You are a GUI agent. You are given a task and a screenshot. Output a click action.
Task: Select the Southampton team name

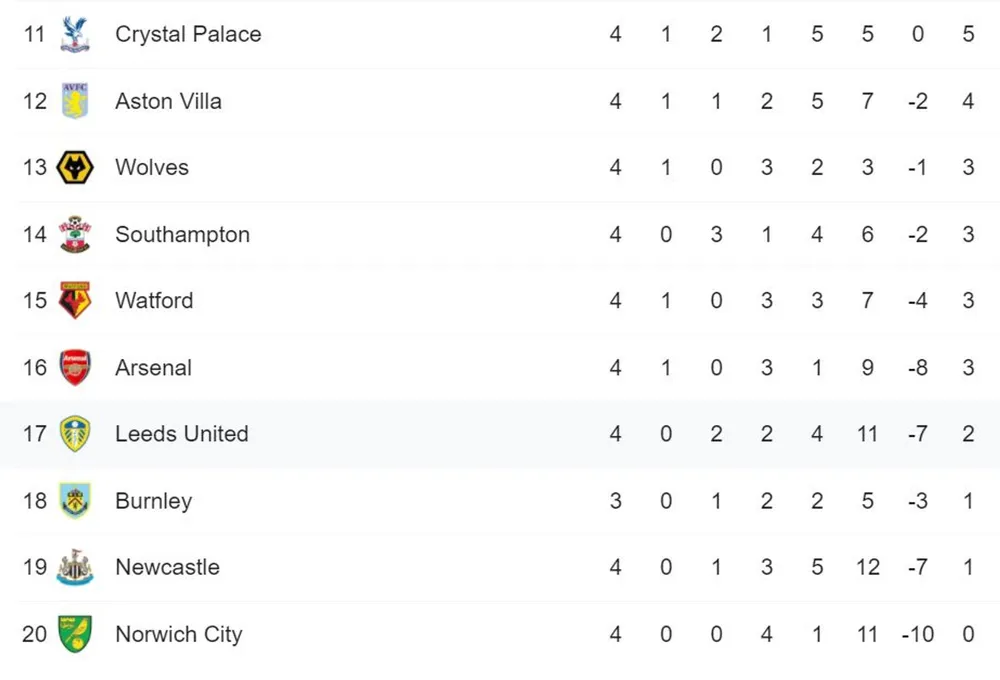point(182,234)
